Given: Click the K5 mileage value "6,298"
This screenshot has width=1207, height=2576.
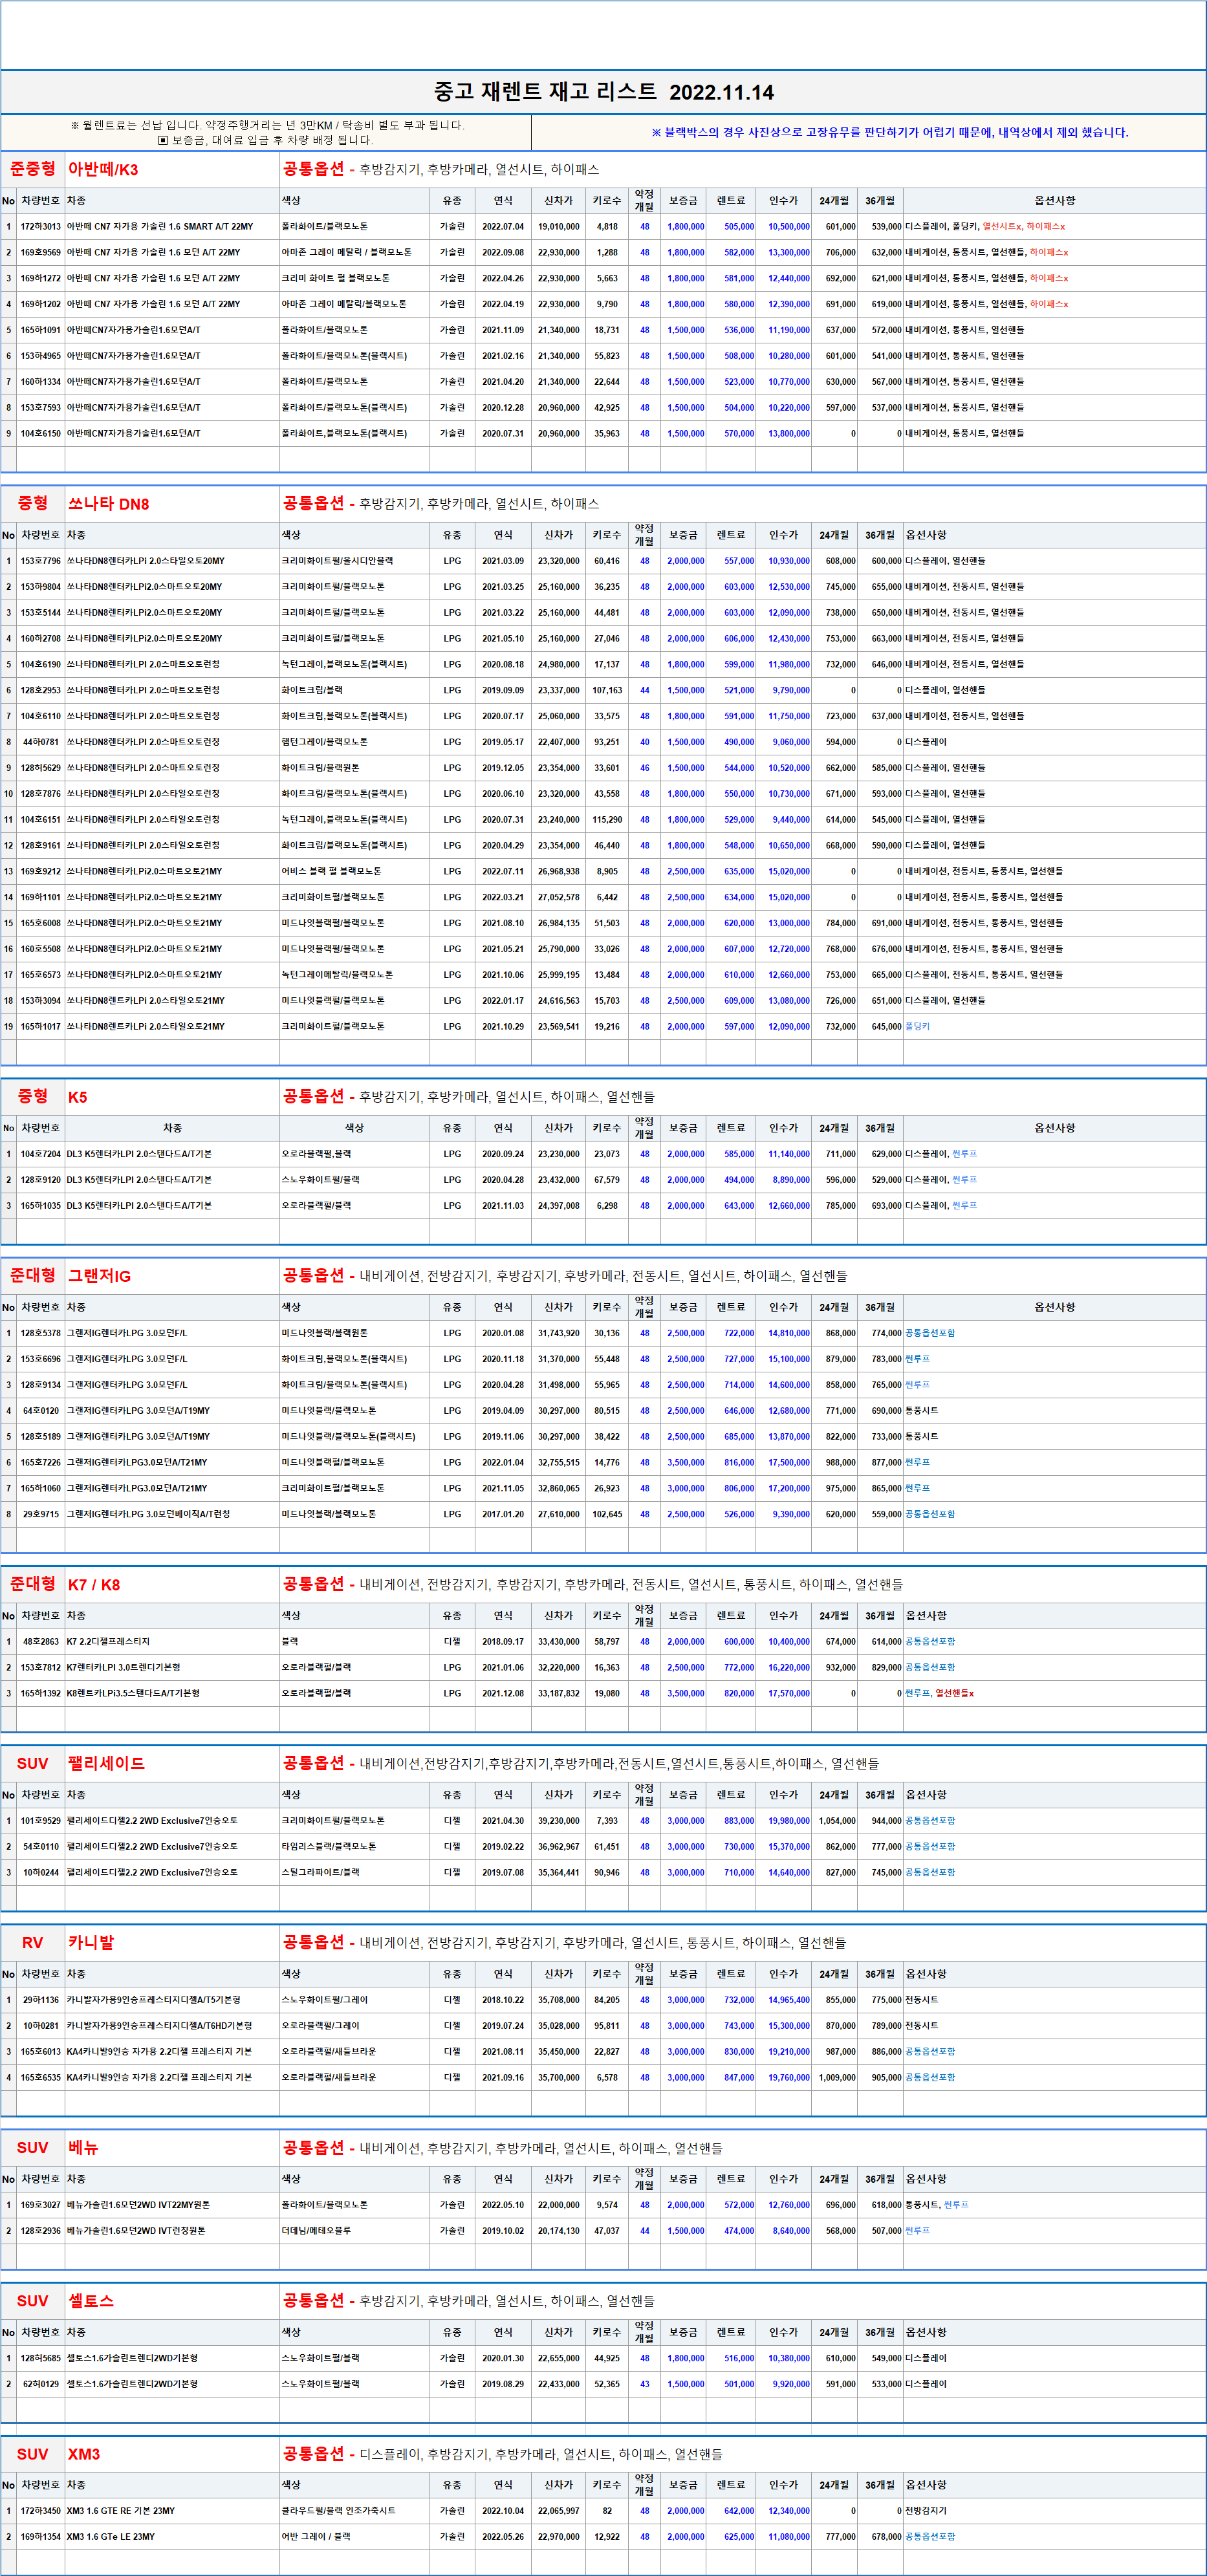Looking at the screenshot, I should [x=607, y=1206].
